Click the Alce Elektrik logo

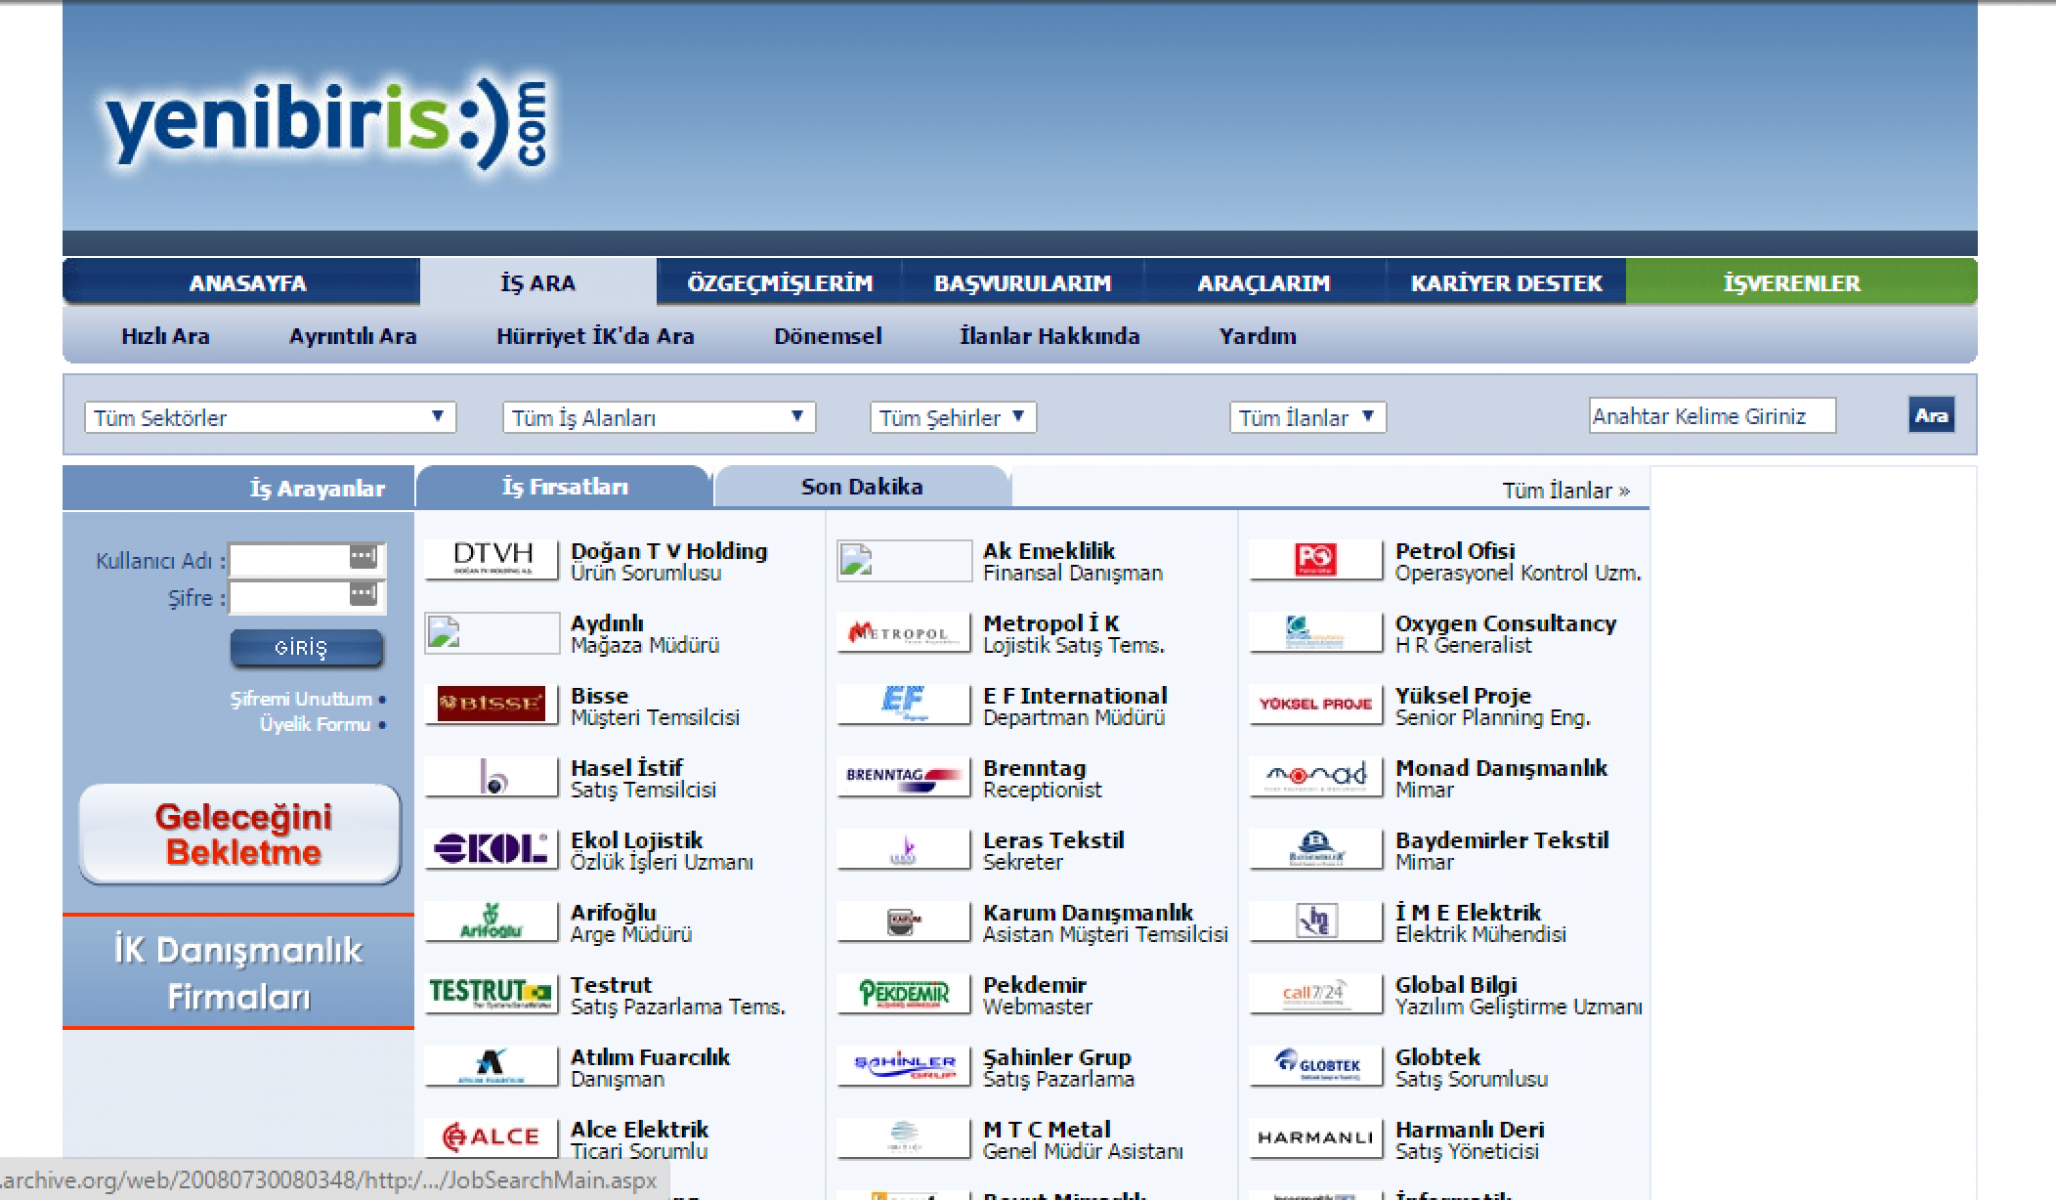(x=491, y=1137)
